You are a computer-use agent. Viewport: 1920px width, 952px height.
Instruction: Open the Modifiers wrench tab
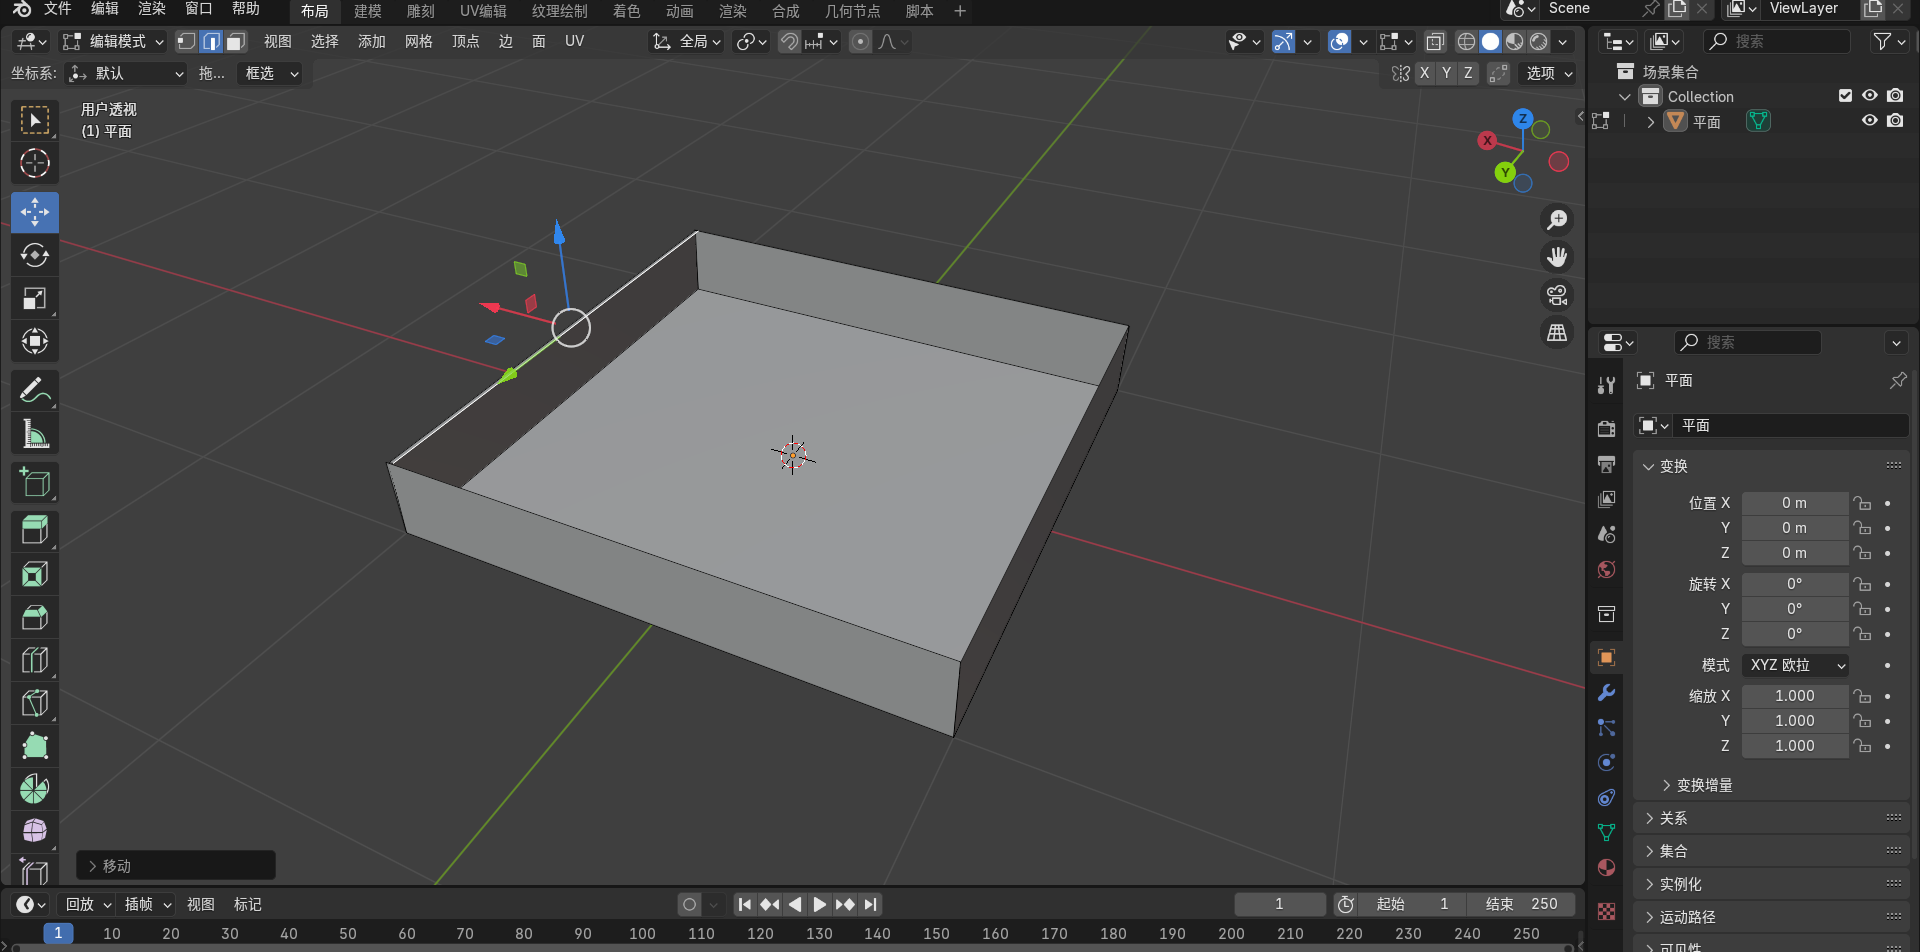point(1606,692)
